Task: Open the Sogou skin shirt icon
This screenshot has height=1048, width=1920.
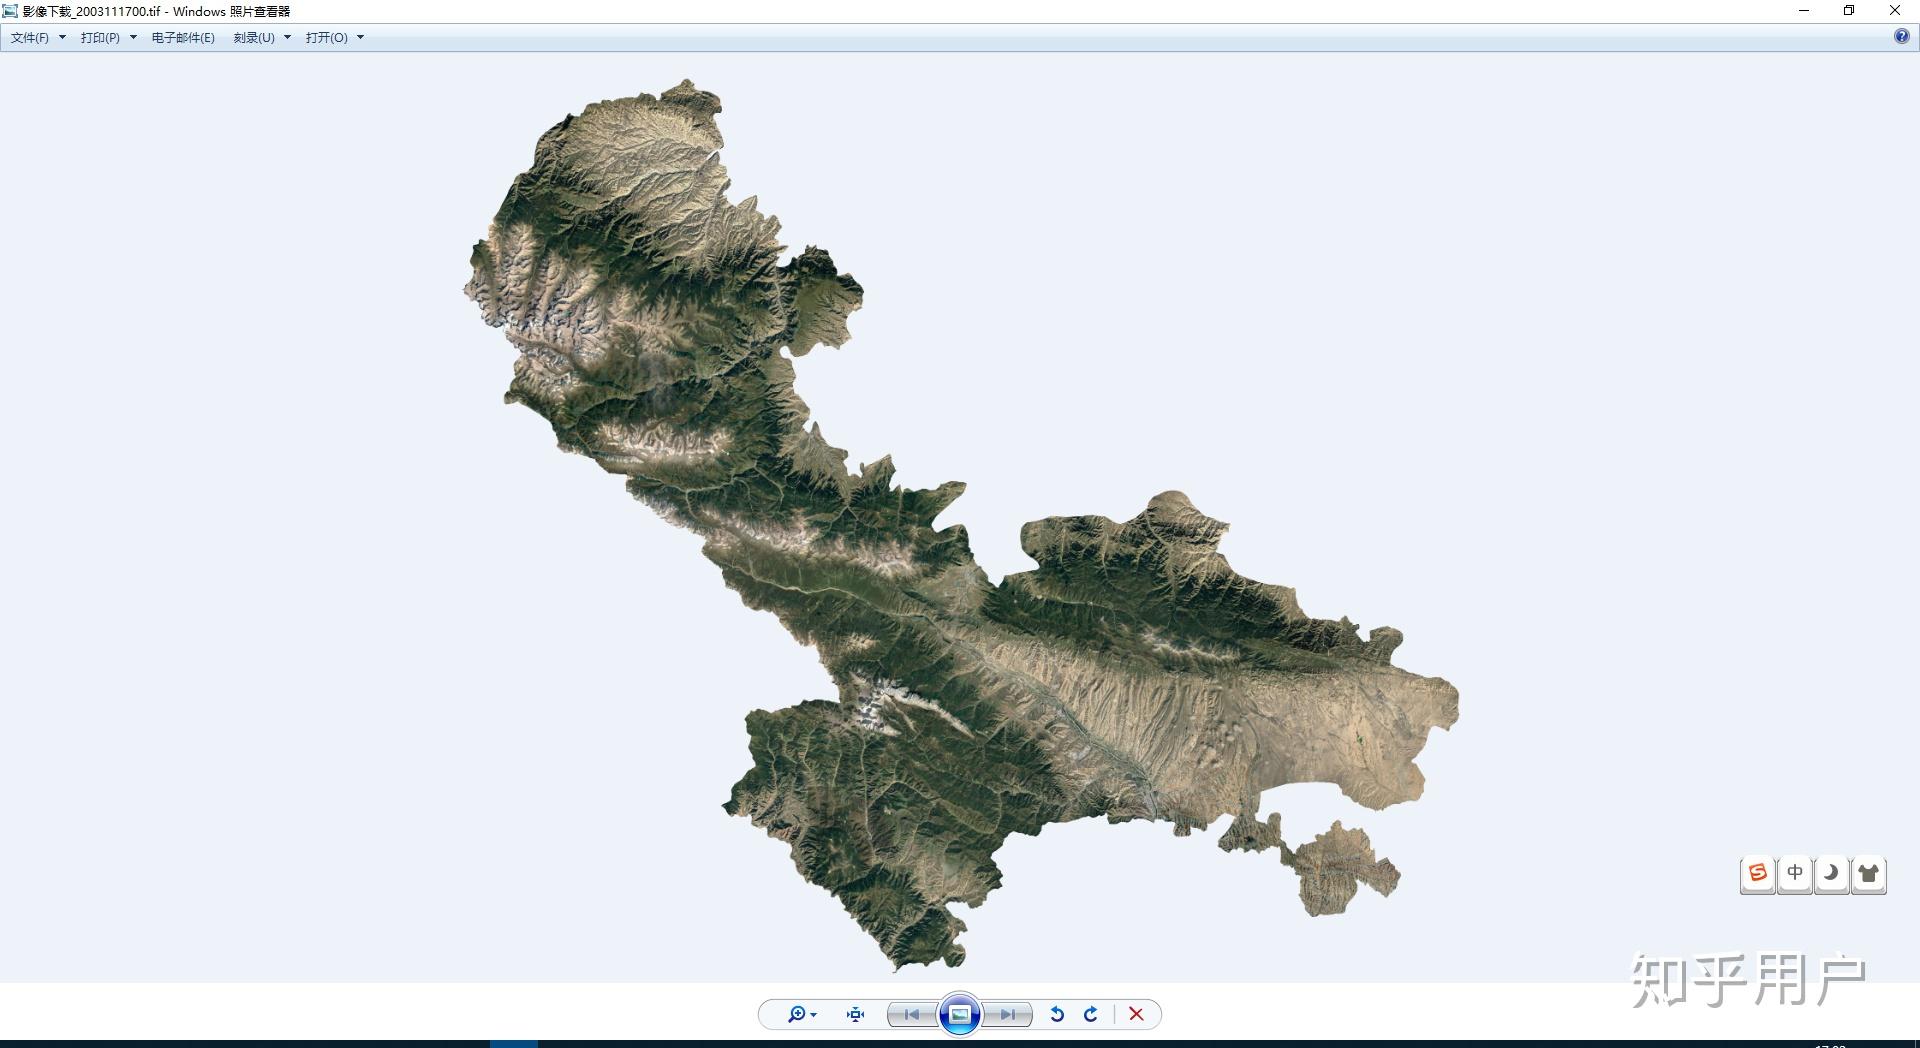Action: (1868, 874)
